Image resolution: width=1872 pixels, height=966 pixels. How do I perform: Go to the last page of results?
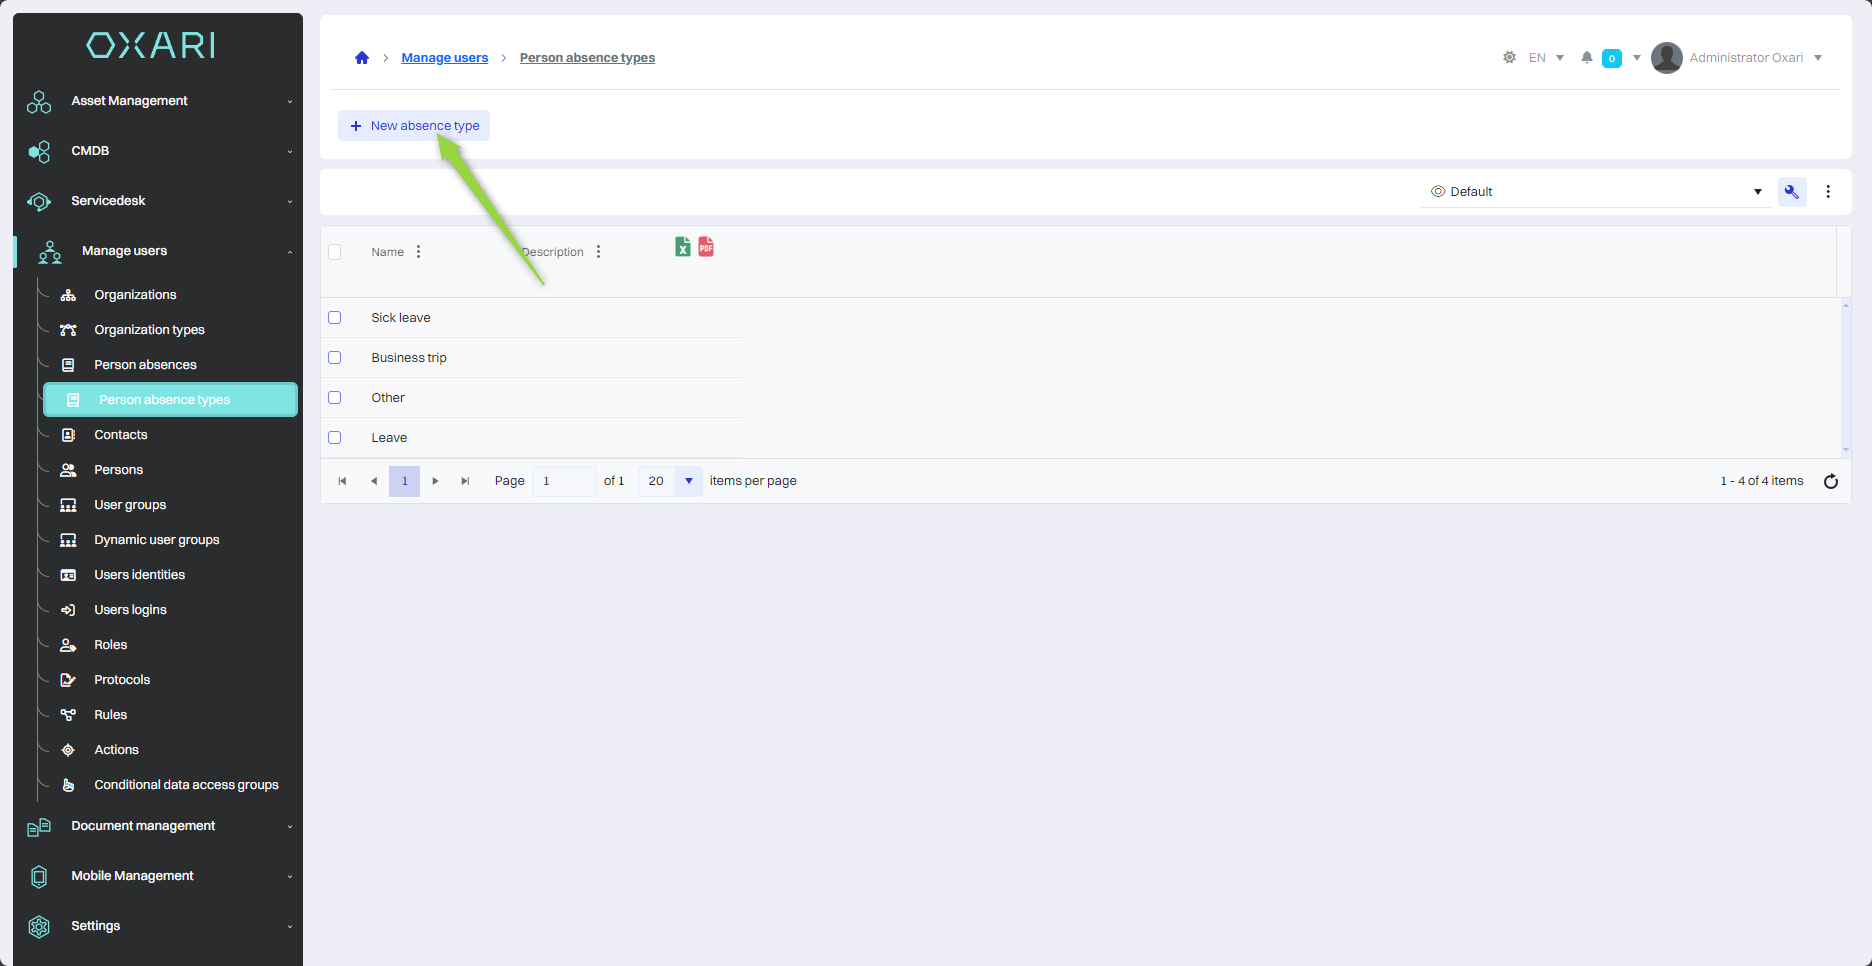[465, 481]
